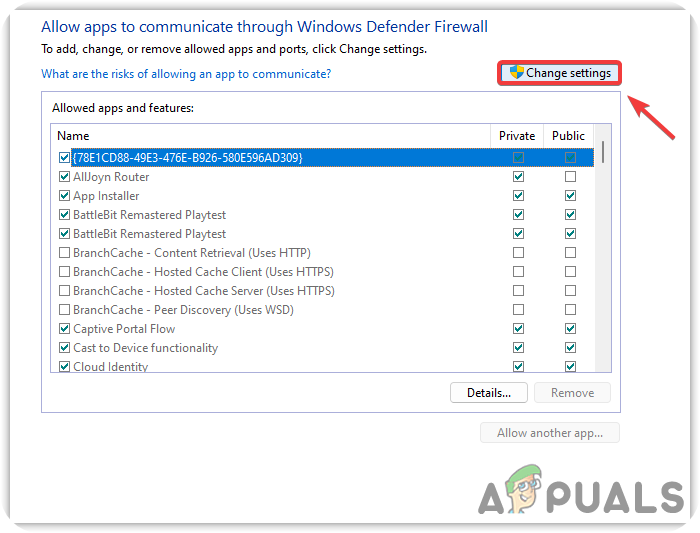Image resolution: width=700 pixels, height=533 pixels.
Task: Click Allow another app... button
Action: click(550, 433)
